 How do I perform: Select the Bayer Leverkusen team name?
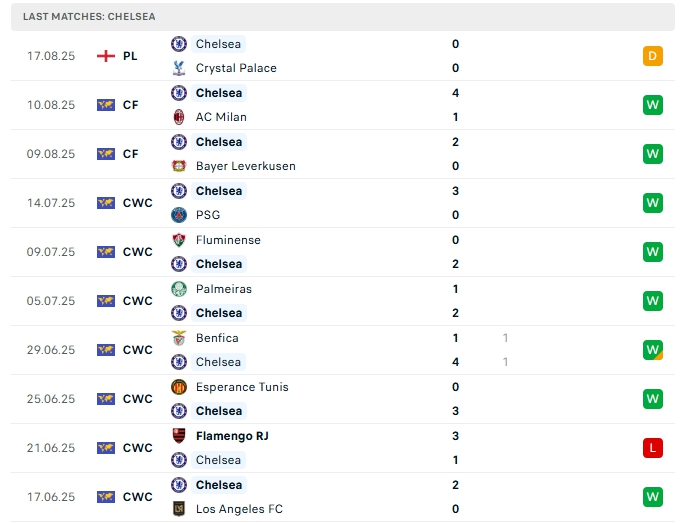pos(245,166)
